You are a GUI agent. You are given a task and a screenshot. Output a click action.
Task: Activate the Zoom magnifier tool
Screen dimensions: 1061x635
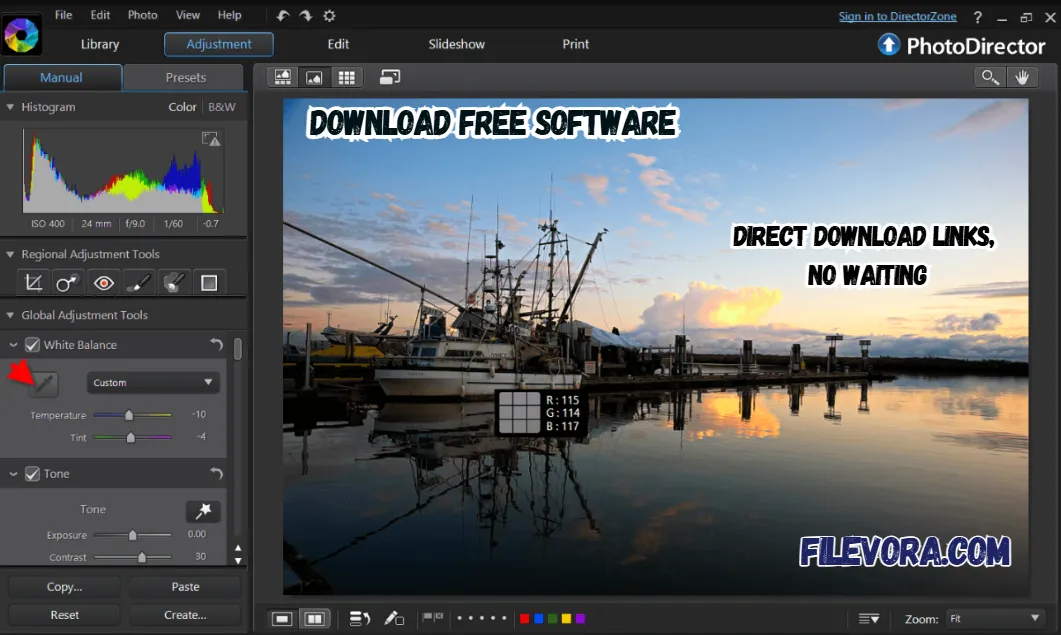coord(989,76)
